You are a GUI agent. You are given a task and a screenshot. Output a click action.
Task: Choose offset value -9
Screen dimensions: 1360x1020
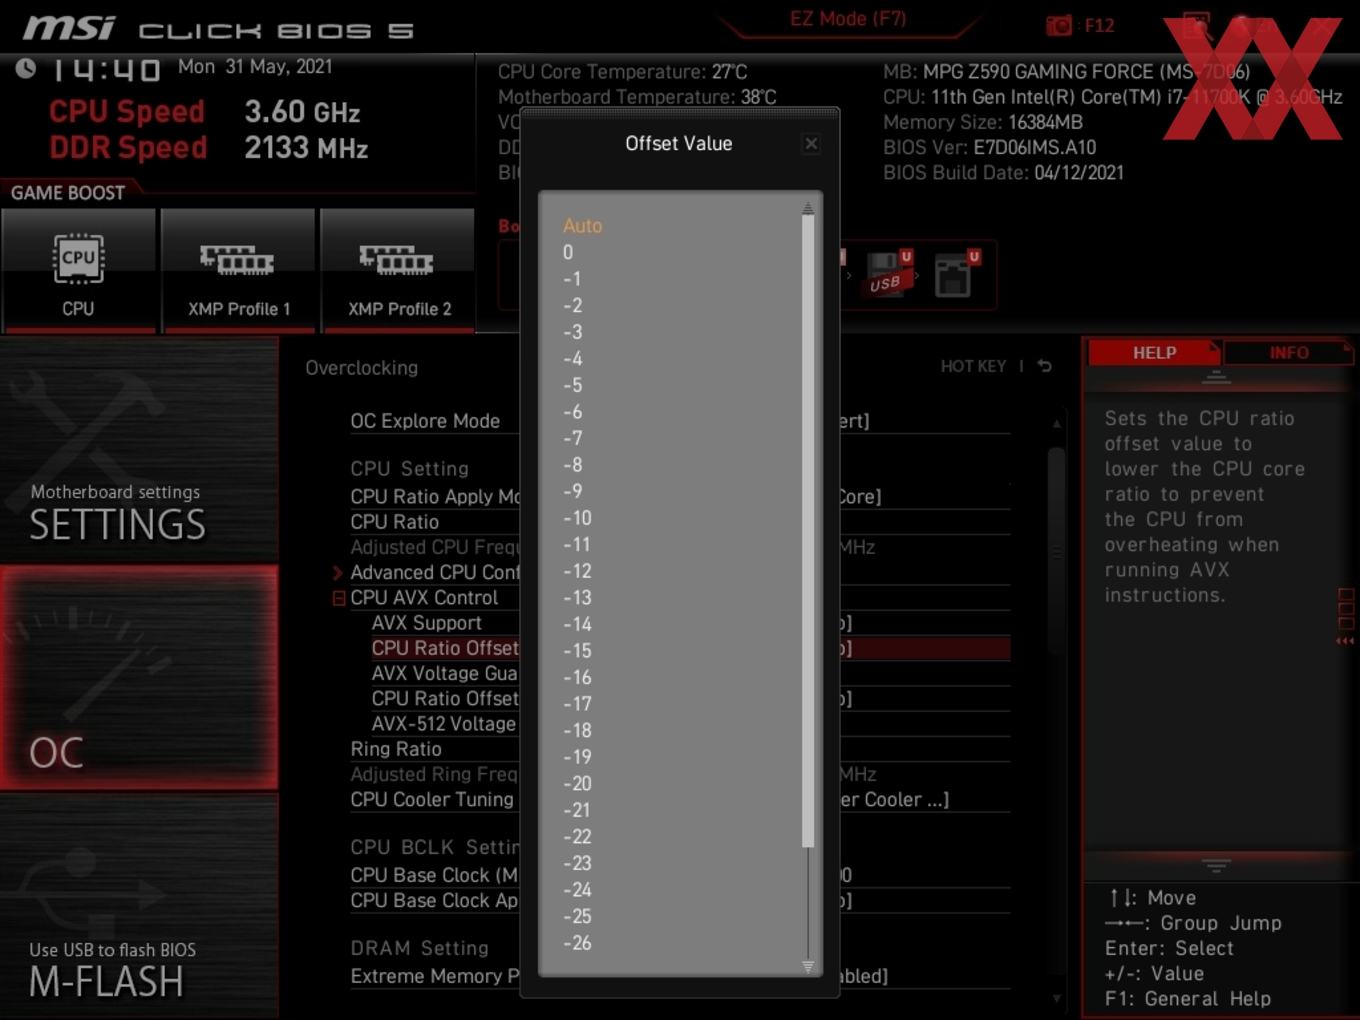572,491
